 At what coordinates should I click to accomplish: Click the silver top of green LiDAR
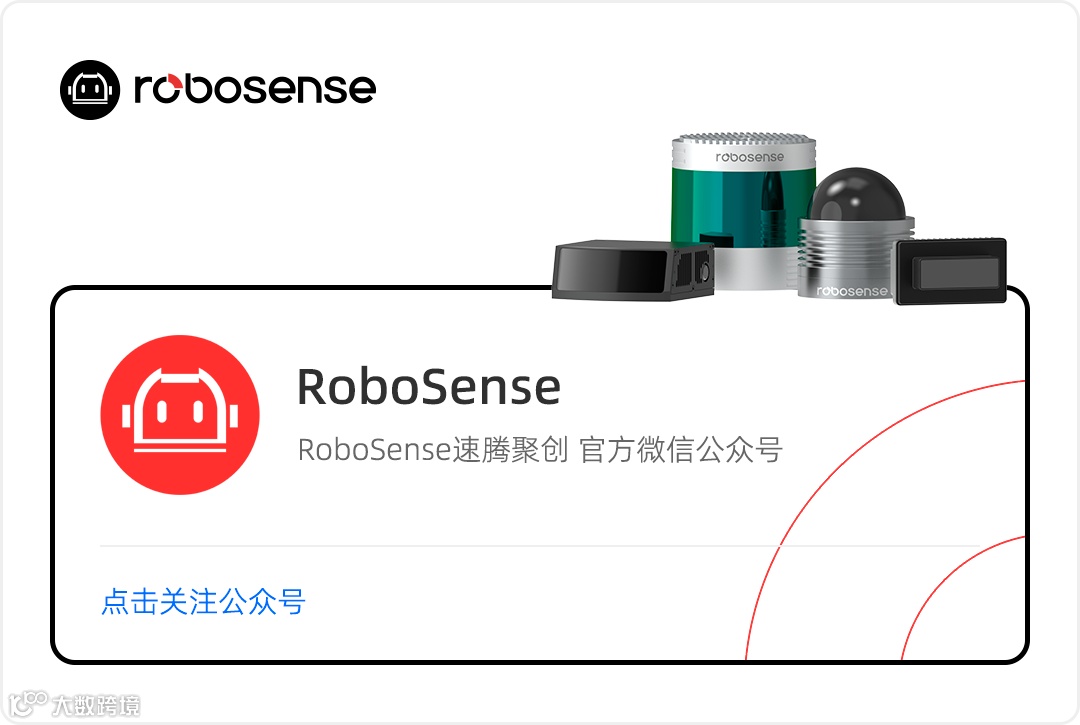tap(744, 150)
